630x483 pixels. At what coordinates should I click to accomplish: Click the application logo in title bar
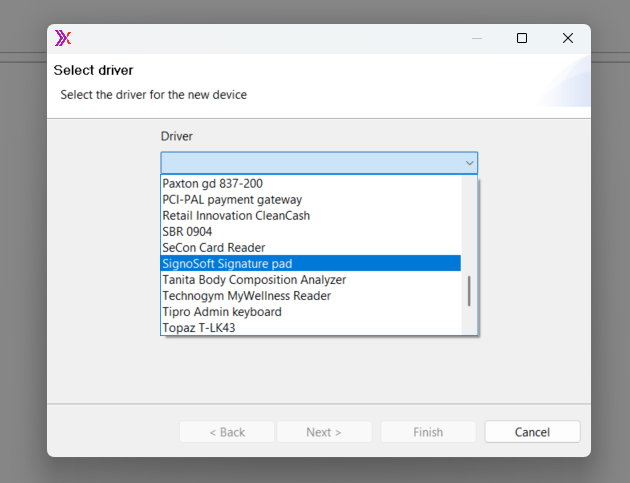point(64,38)
